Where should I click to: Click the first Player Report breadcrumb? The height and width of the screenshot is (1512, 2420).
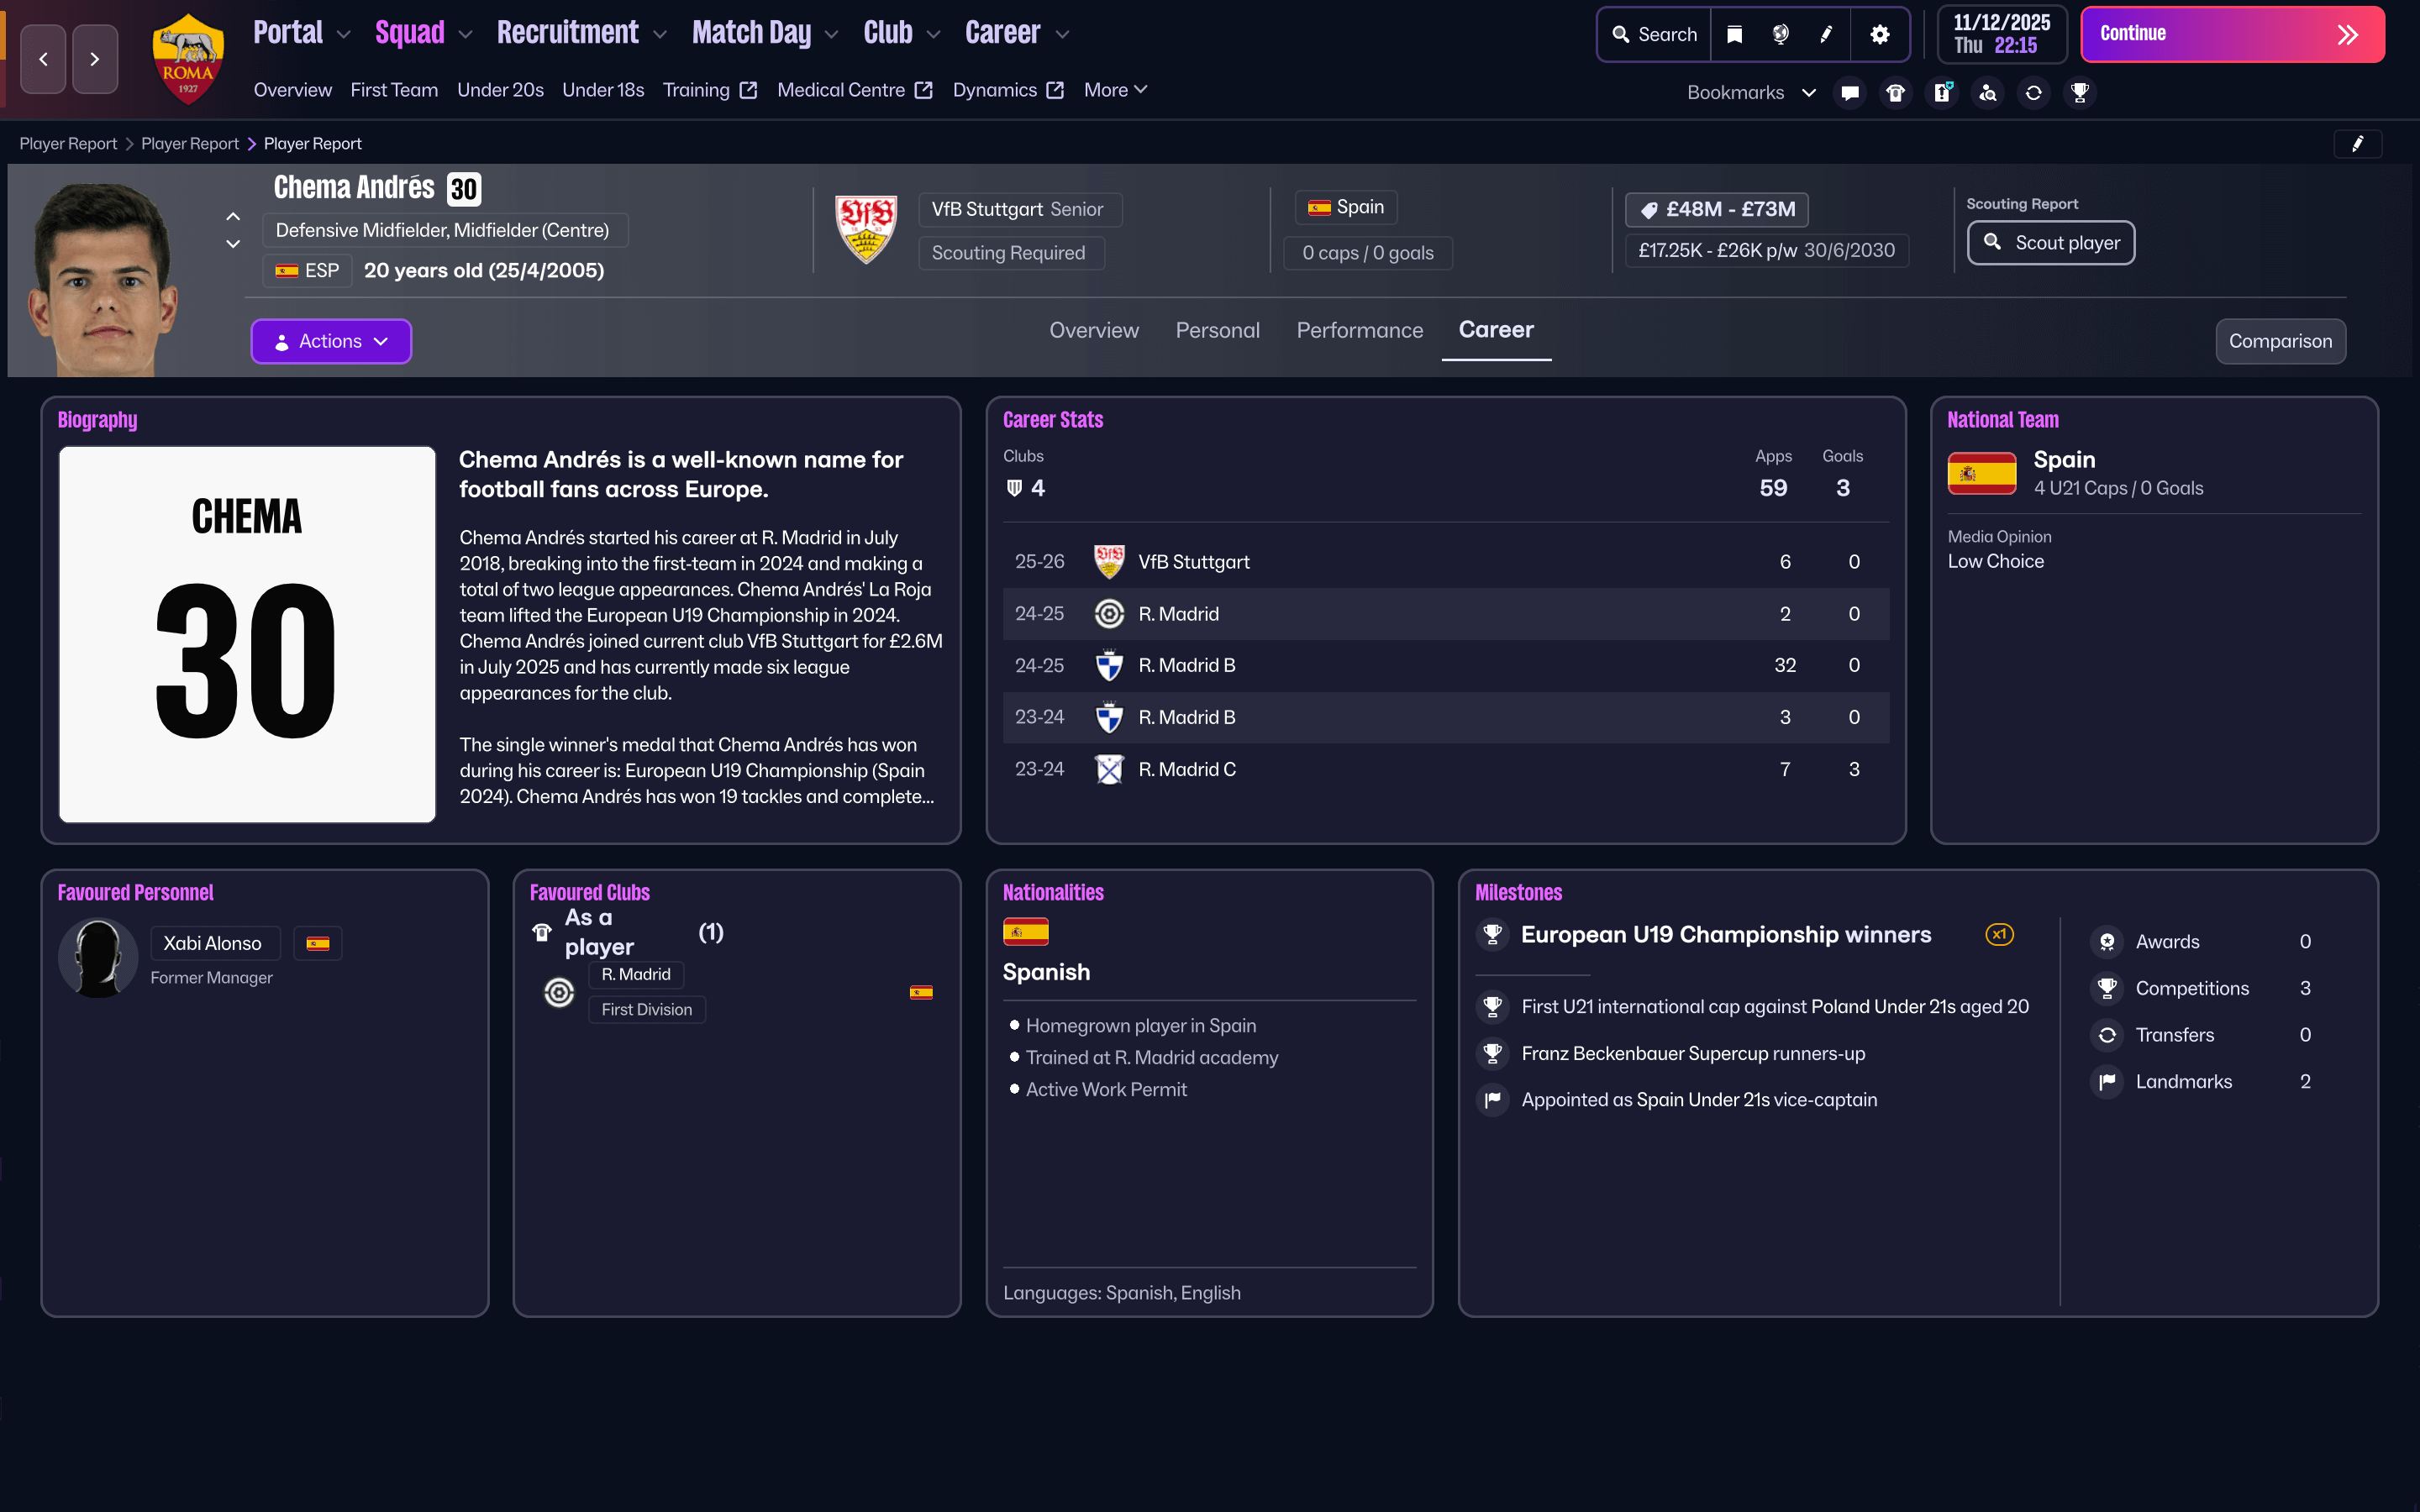coord(68,144)
